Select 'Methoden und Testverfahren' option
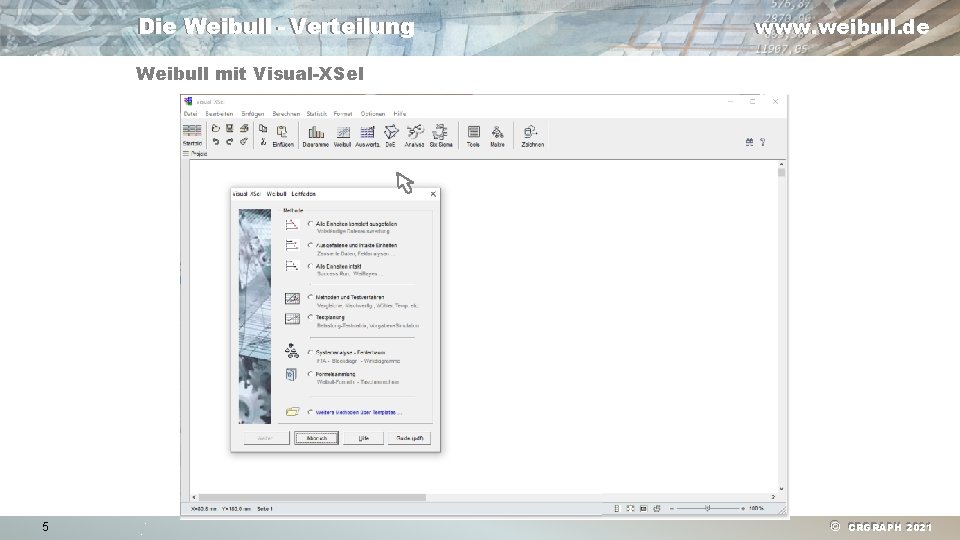This screenshot has width=960, height=540. [310, 297]
